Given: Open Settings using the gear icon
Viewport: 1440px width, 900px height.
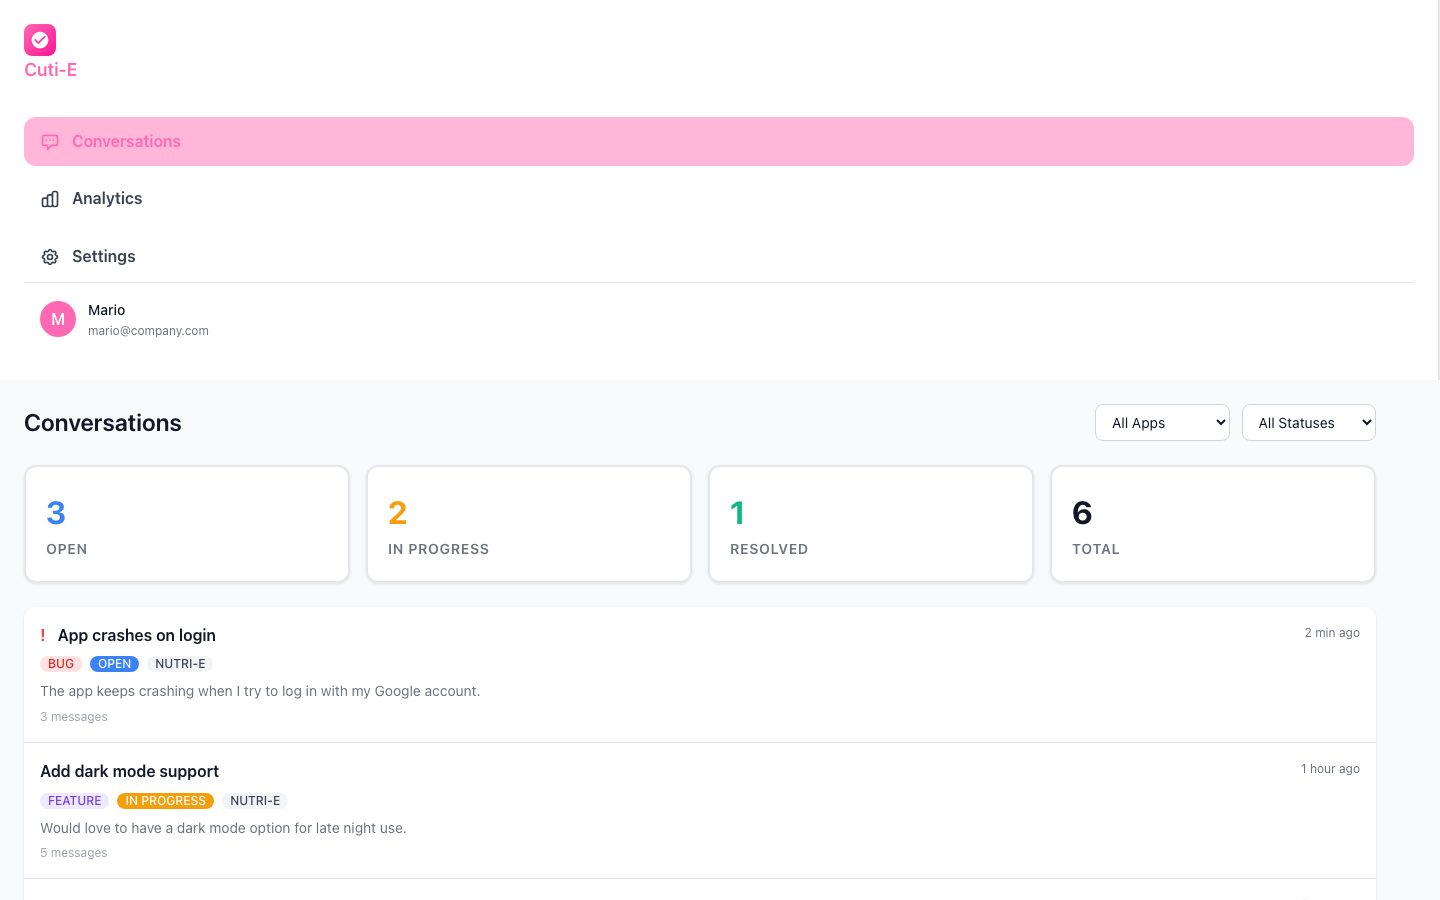Looking at the screenshot, I should coord(50,256).
